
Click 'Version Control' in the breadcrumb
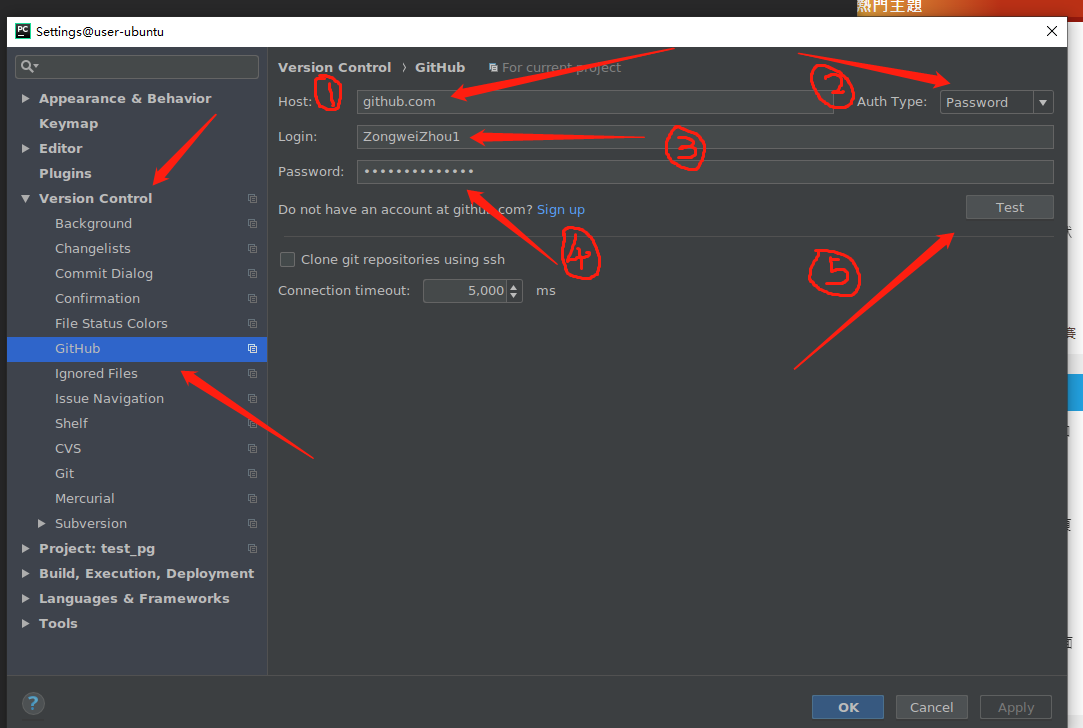pos(334,67)
